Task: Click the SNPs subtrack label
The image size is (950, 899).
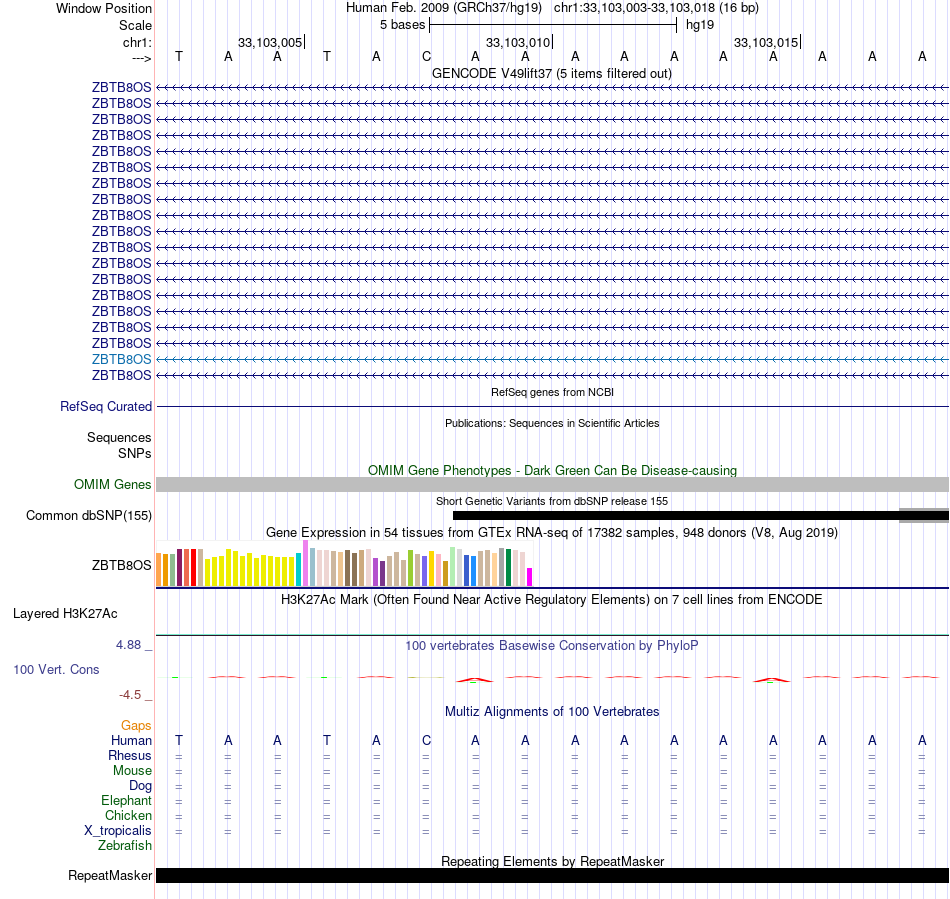Action: click(135, 453)
